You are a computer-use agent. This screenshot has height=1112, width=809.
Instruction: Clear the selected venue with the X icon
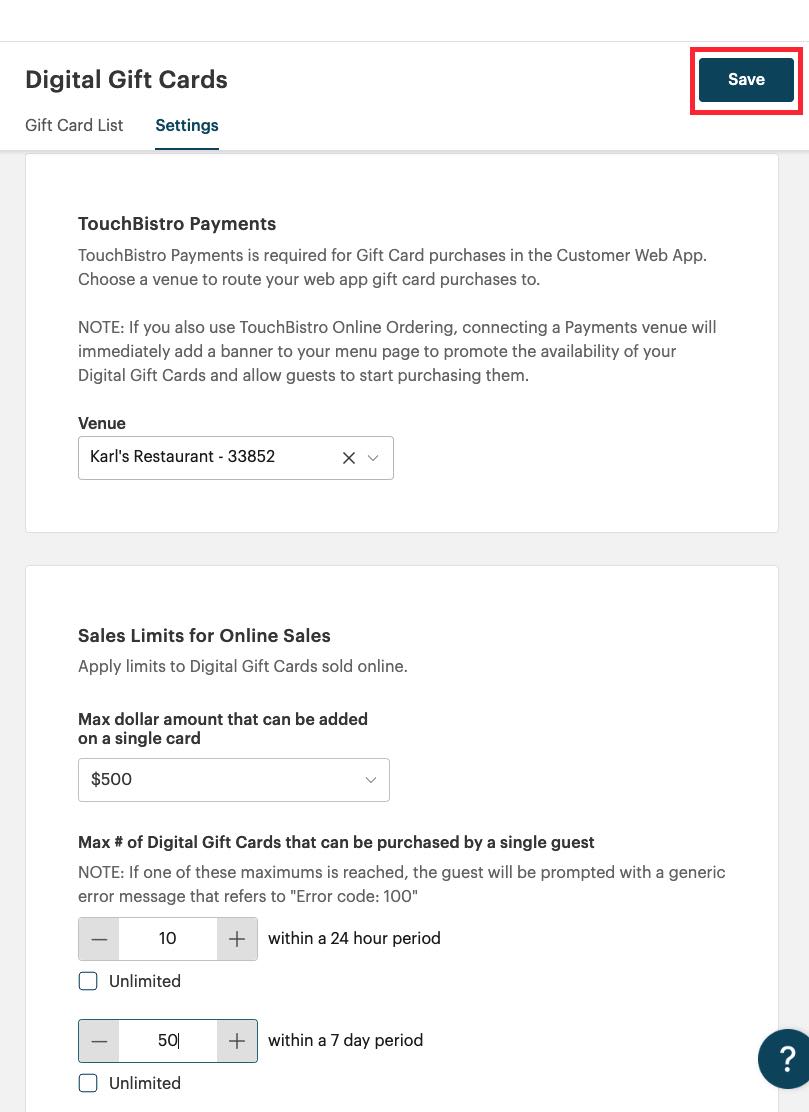tap(348, 457)
